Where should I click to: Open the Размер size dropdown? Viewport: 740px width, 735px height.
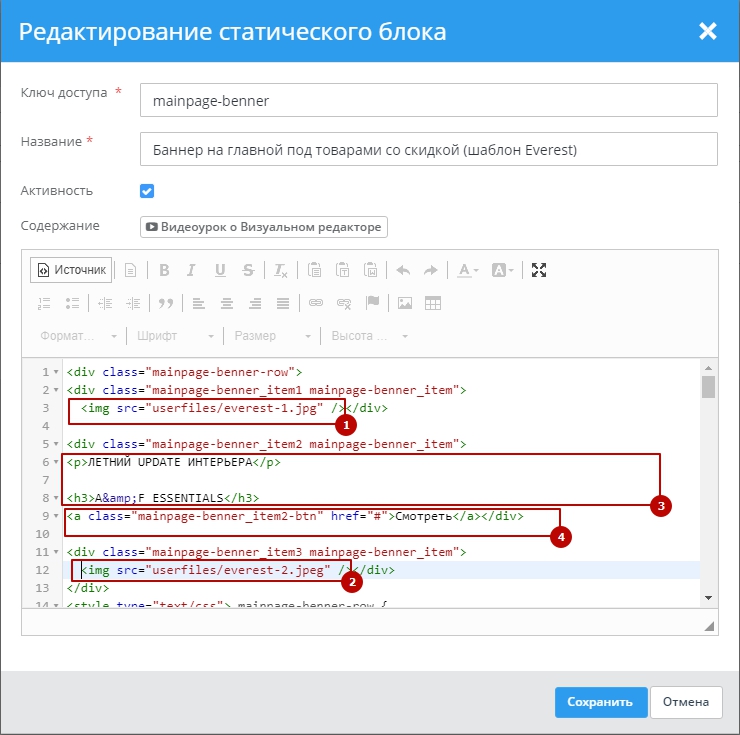[x=270, y=336]
